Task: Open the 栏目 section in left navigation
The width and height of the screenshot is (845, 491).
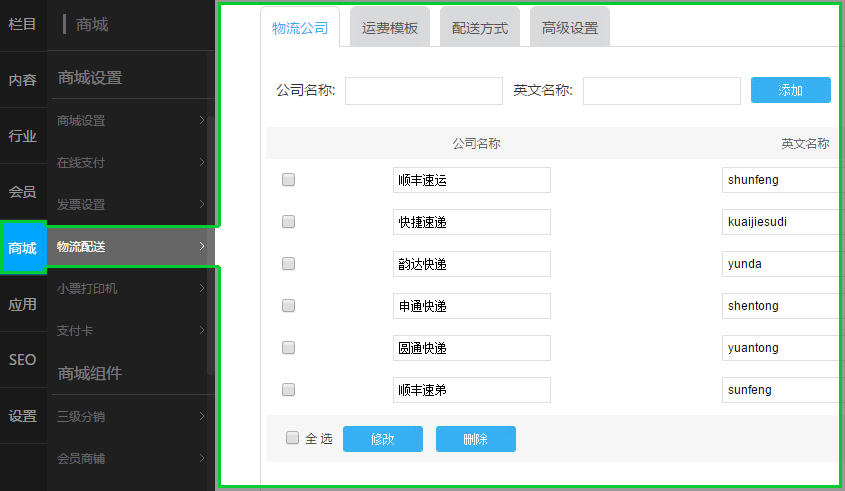Action: pyautogui.click(x=23, y=24)
